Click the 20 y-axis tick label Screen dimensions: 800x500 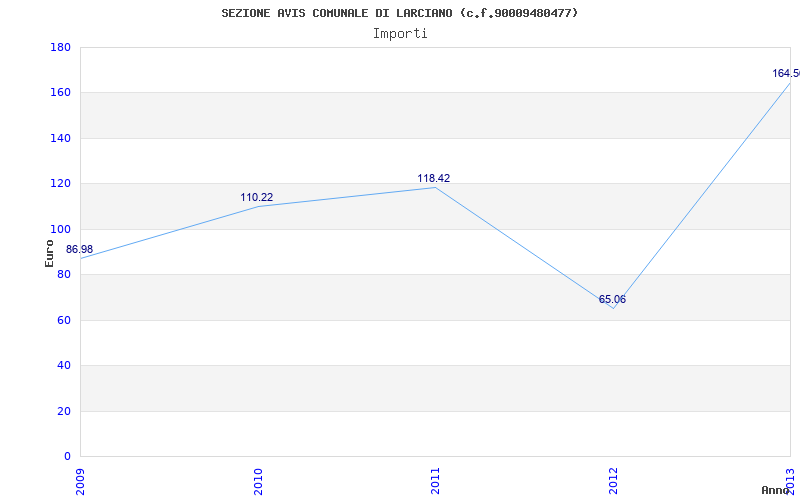click(x=64, y=411)
